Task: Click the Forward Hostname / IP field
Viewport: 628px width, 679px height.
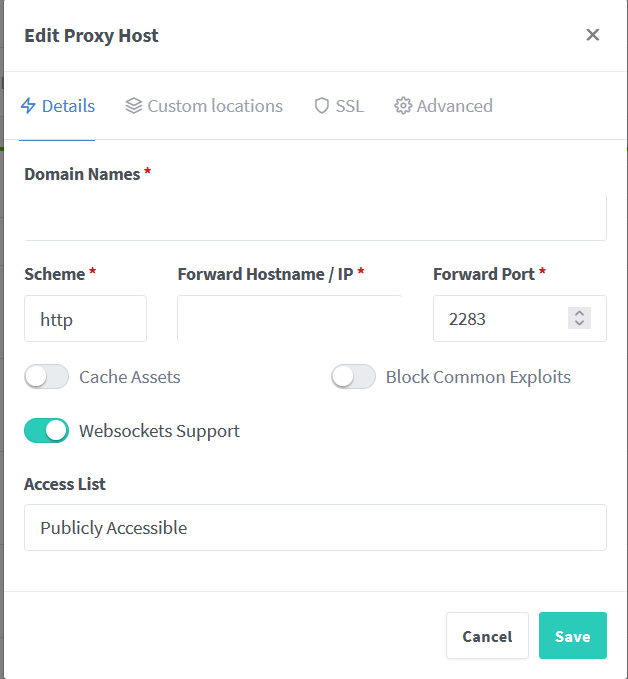Action: pyautogui.click(x=290, y=319)
